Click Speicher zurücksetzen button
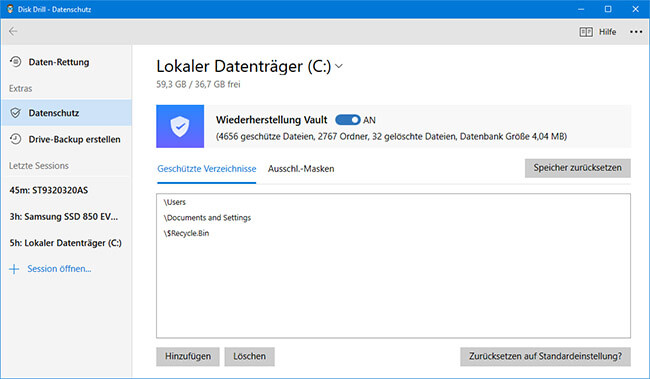The height and width of the screenshot is (379, 650). click(x=577, y=168)
